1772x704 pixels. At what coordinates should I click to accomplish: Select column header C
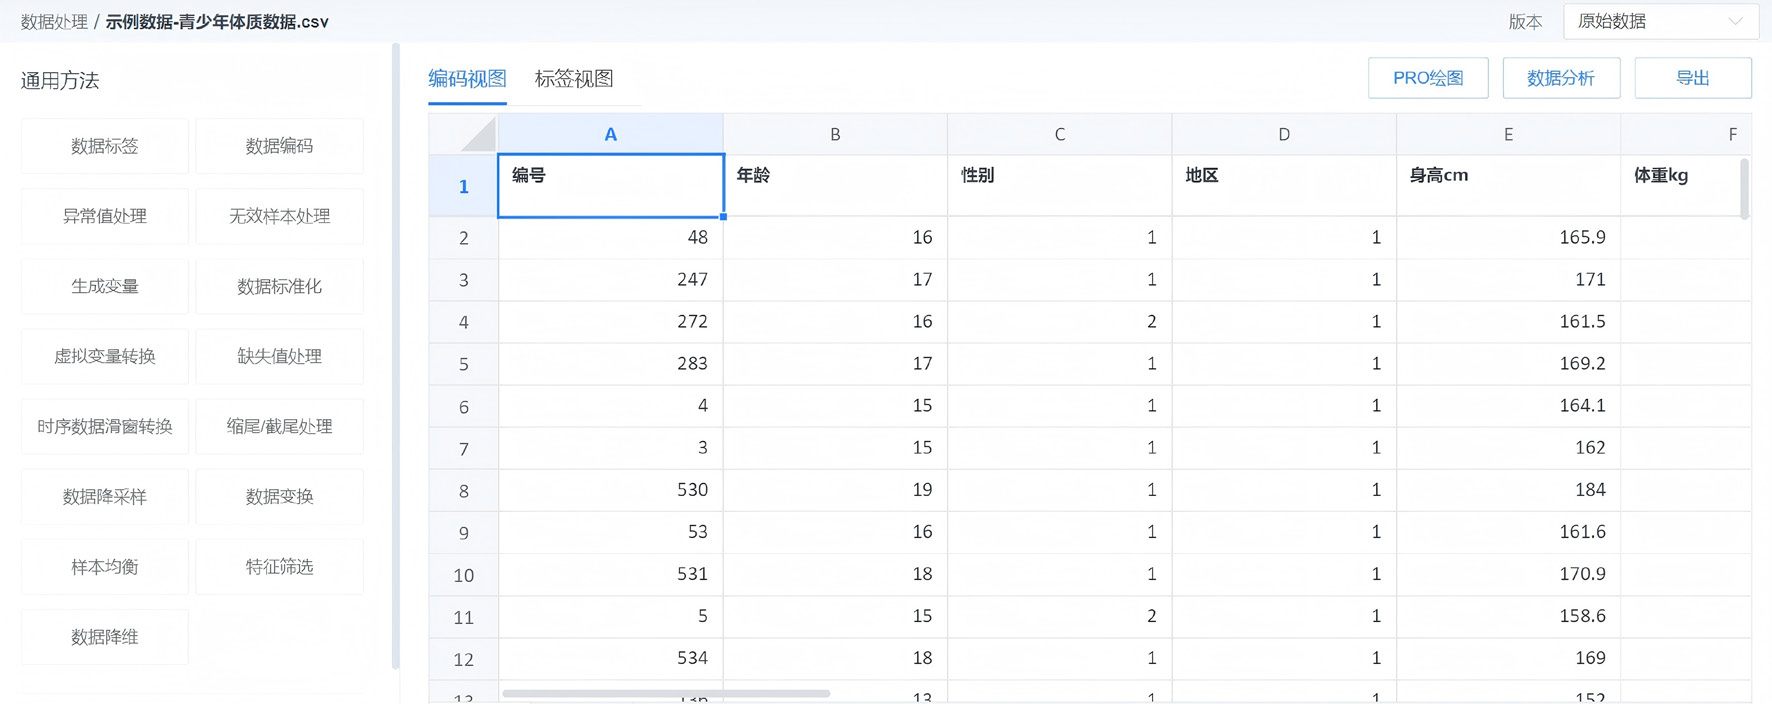(x=1059, y=134)
